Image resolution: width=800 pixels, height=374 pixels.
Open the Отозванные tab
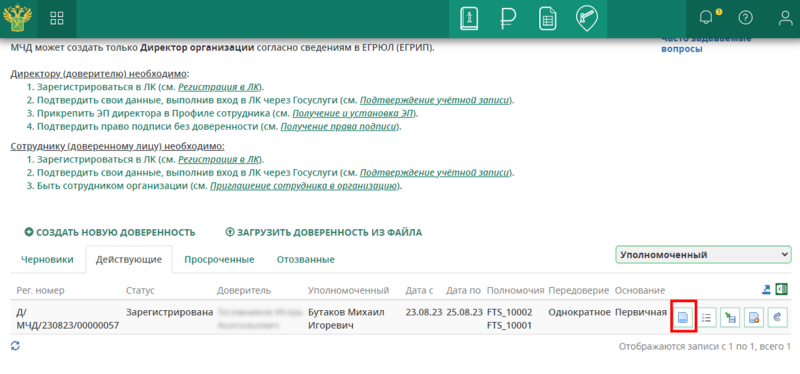click(x=306, y=259)
